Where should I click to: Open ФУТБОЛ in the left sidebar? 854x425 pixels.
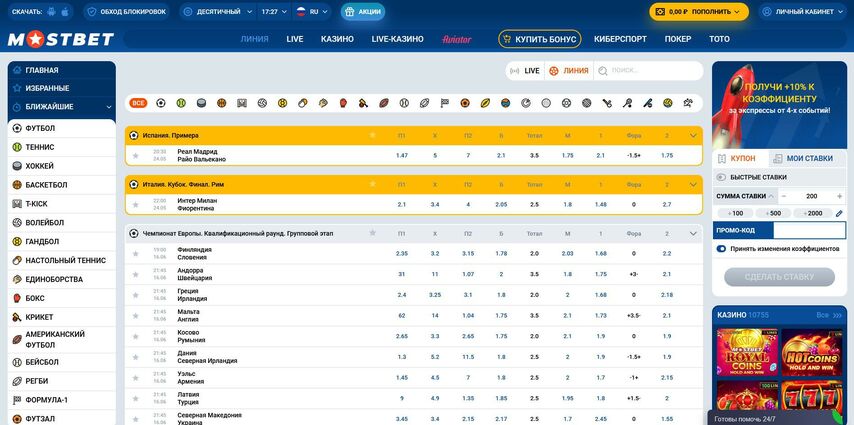tap(62, 129)
